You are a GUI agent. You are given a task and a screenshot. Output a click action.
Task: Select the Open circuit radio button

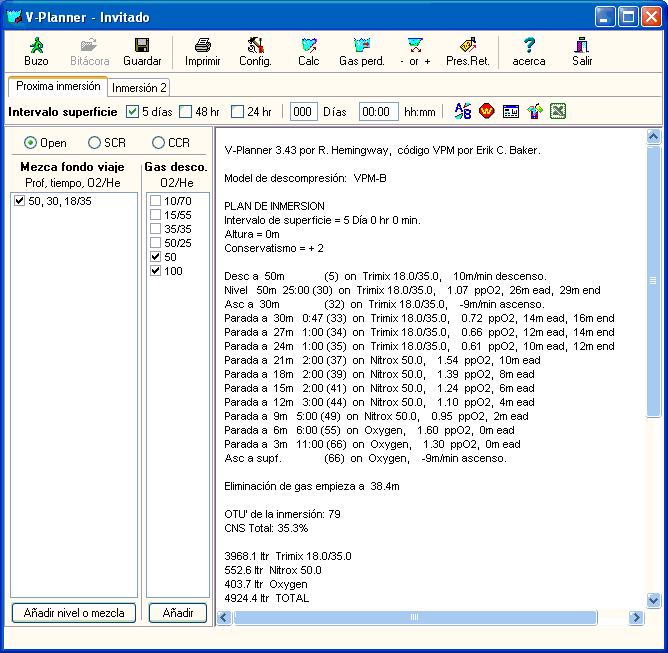pyautogui.click(x=30, y=143)
